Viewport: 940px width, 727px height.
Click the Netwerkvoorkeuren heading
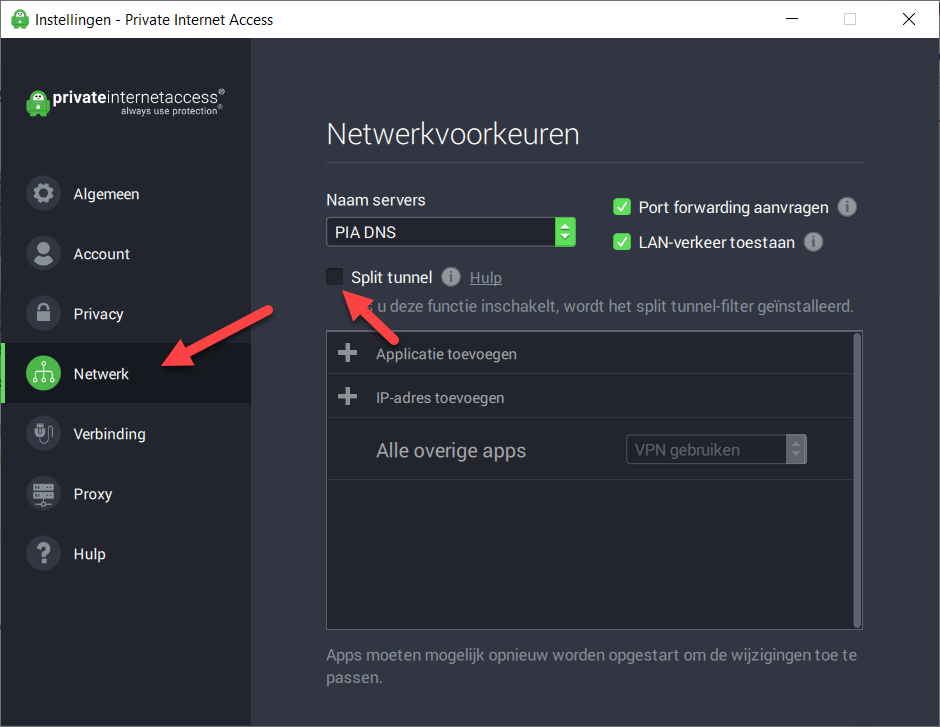[453, 134]
